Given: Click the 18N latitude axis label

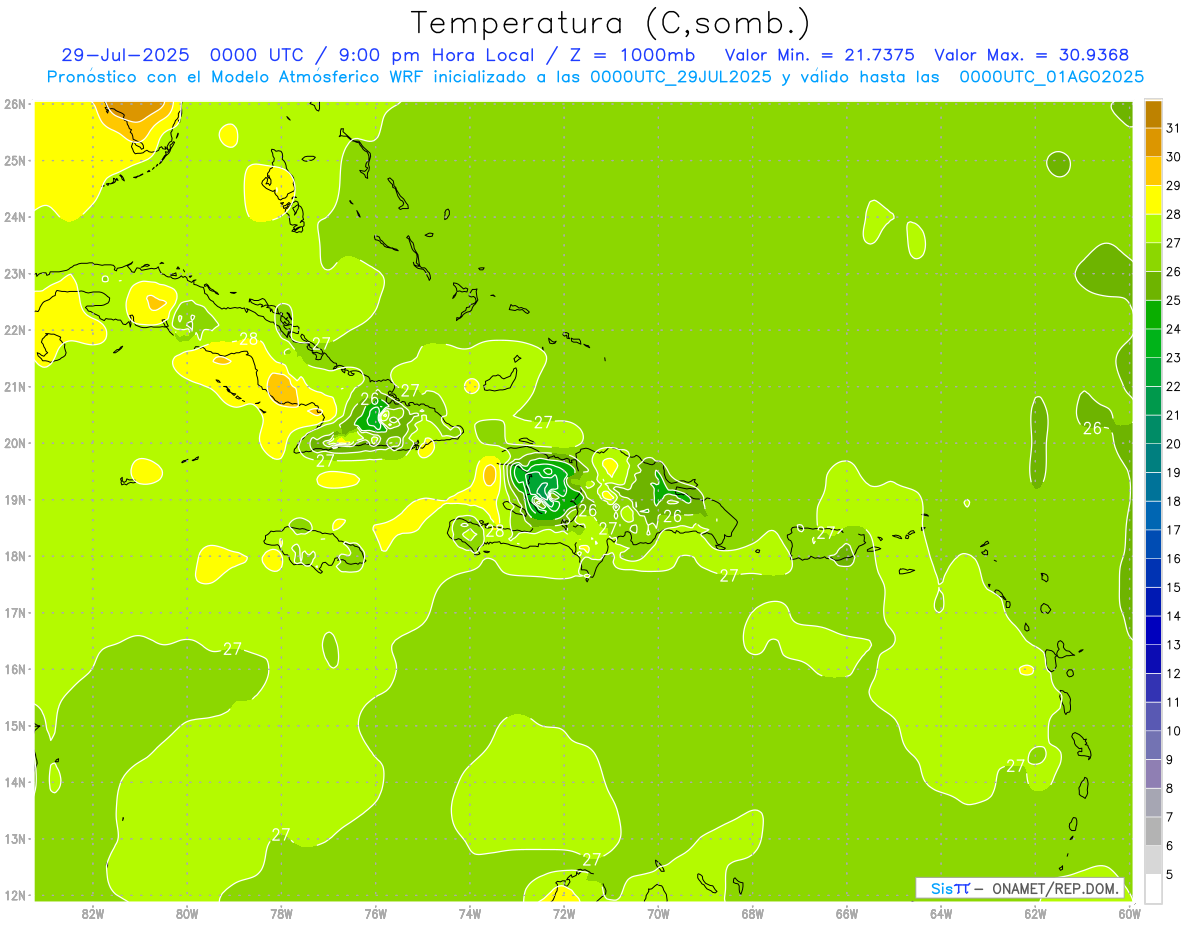Looking at the screenshot, I should (x=14, y=556).
